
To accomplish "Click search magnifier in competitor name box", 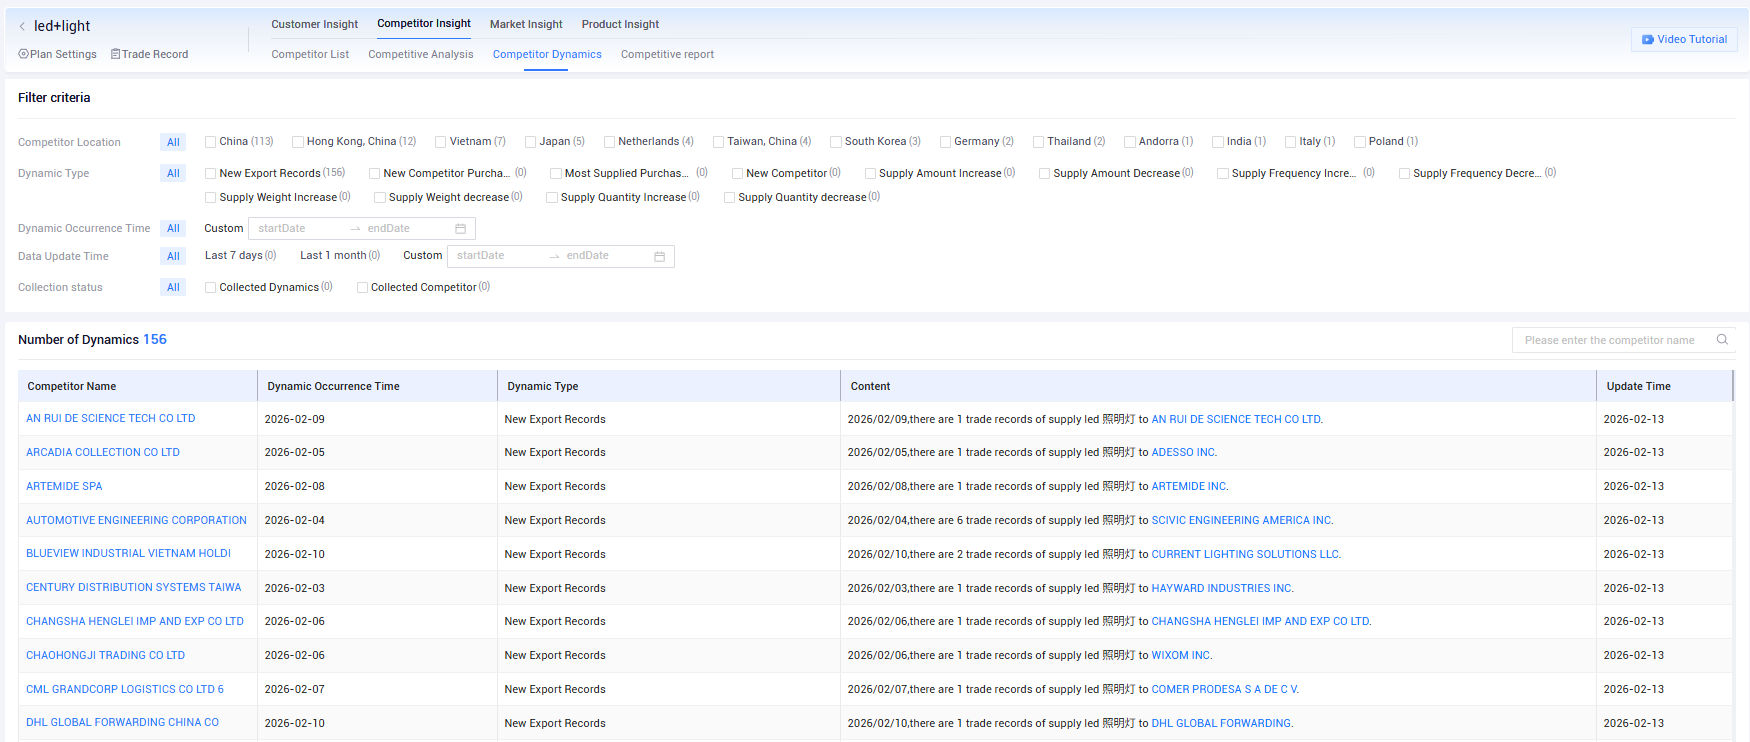I will (x=1722, y=340).
